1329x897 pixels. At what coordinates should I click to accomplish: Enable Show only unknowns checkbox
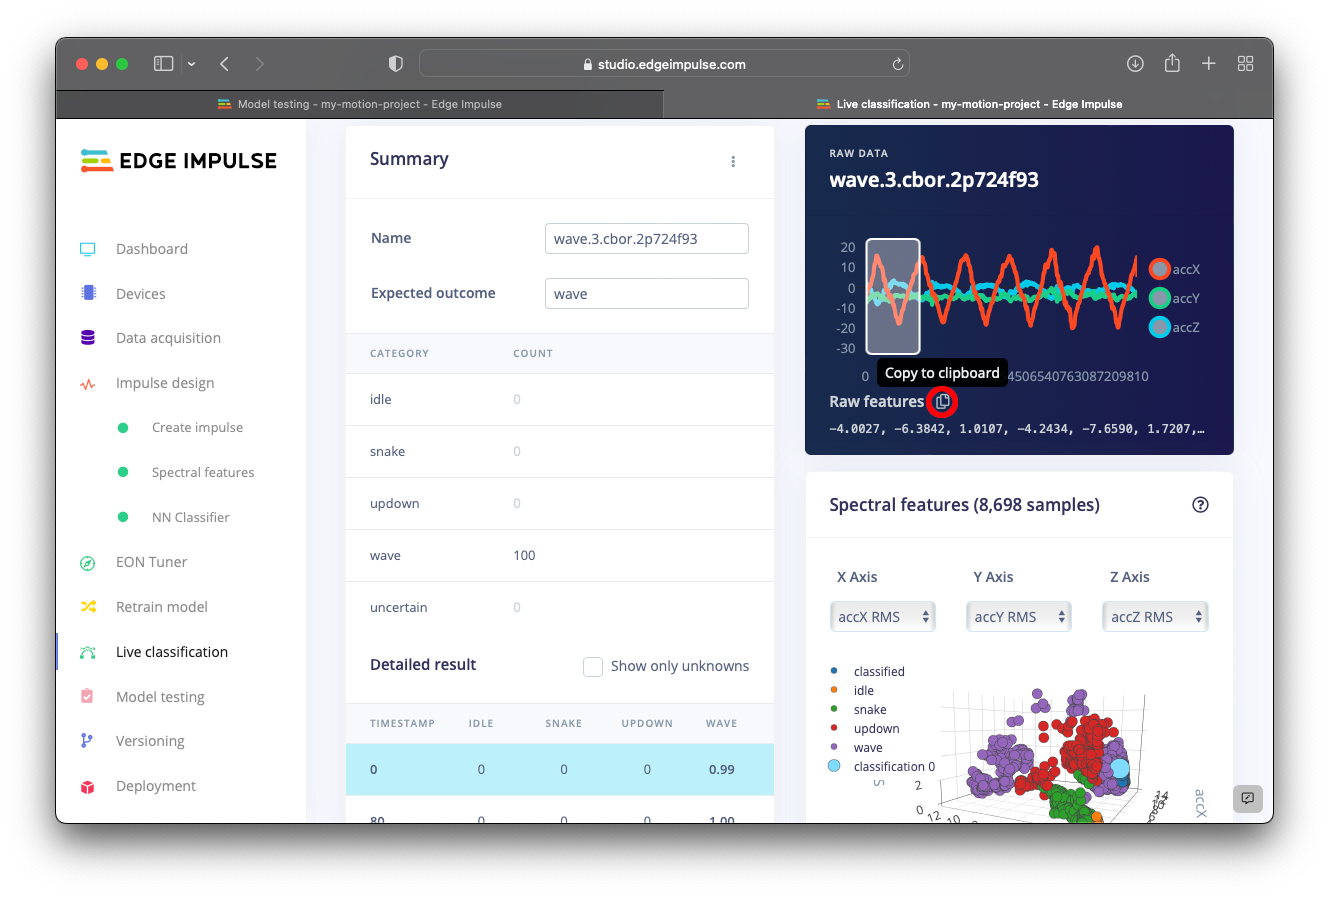pos(593,666)
